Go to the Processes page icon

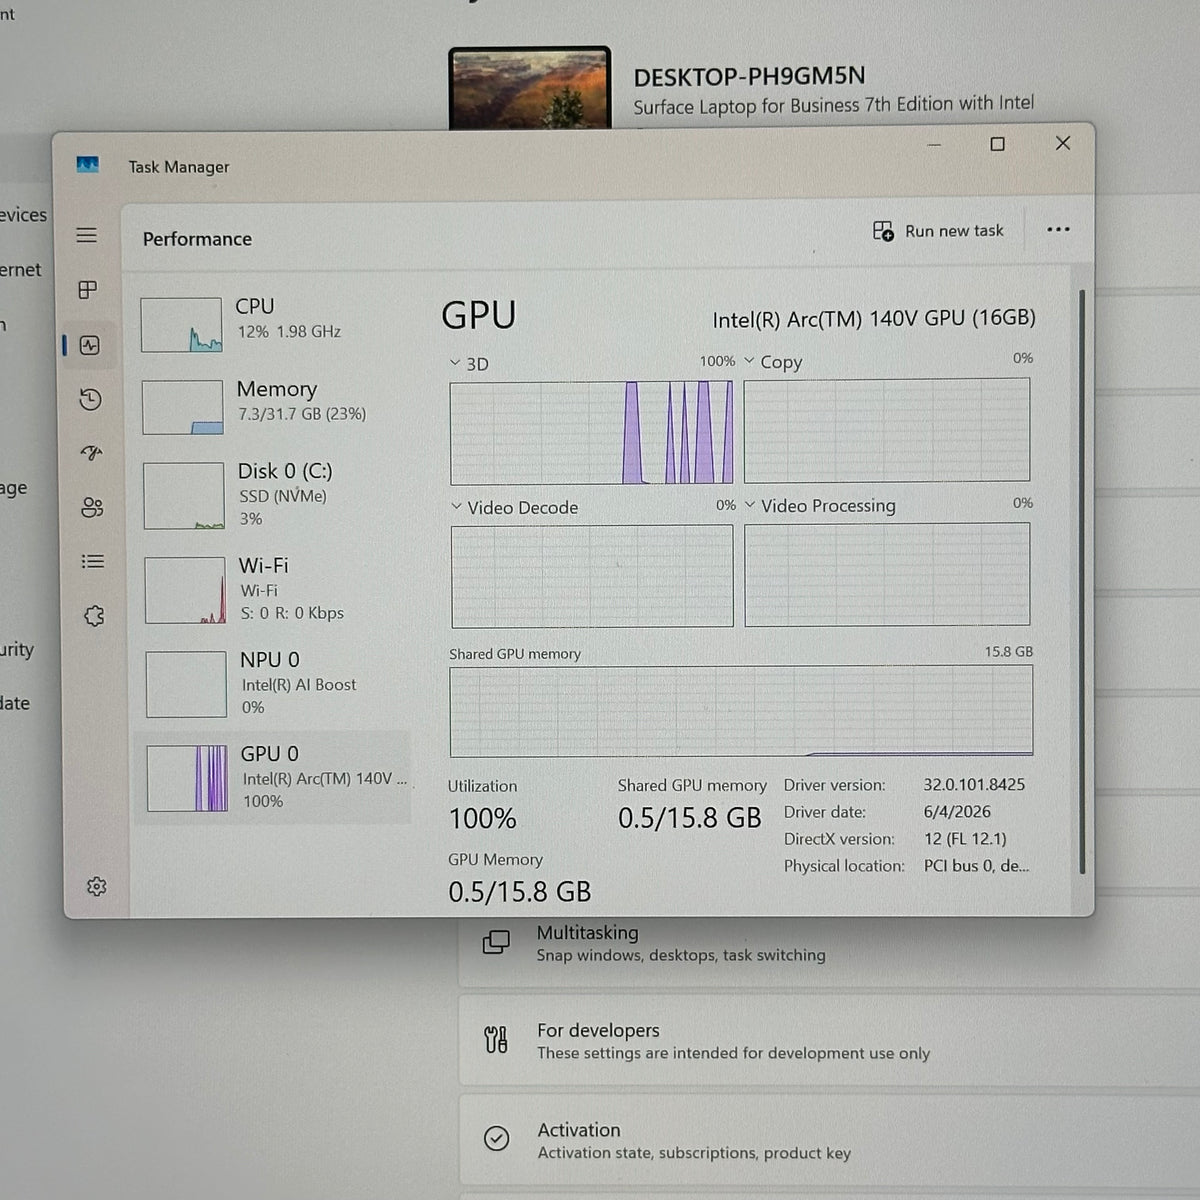[x=88, y=290]
